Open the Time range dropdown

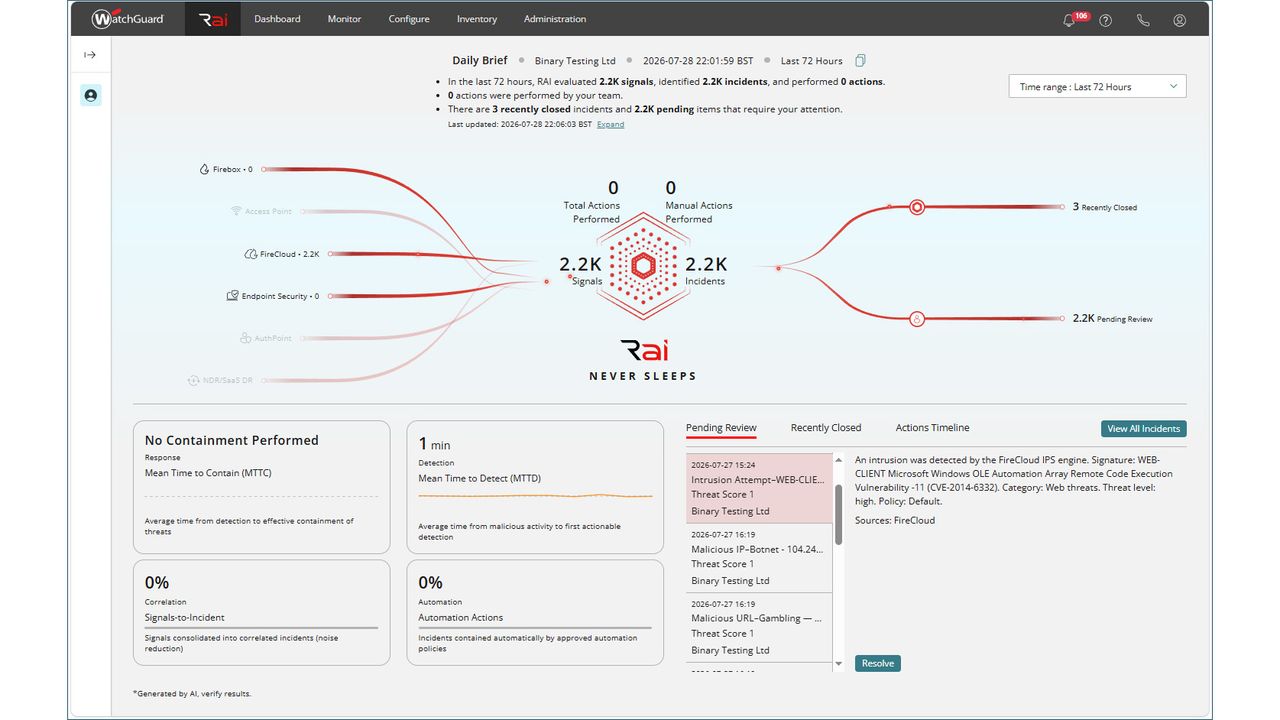tap(1098, 87)
